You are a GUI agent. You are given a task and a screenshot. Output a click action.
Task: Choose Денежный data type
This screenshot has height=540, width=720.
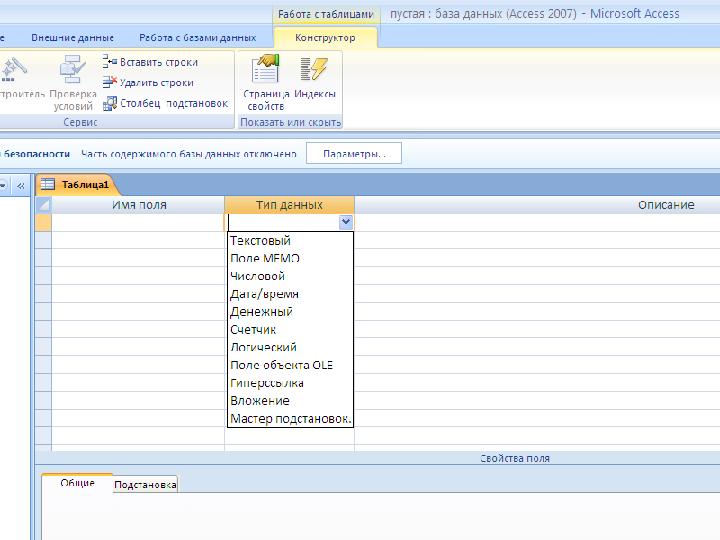point(290,312)
